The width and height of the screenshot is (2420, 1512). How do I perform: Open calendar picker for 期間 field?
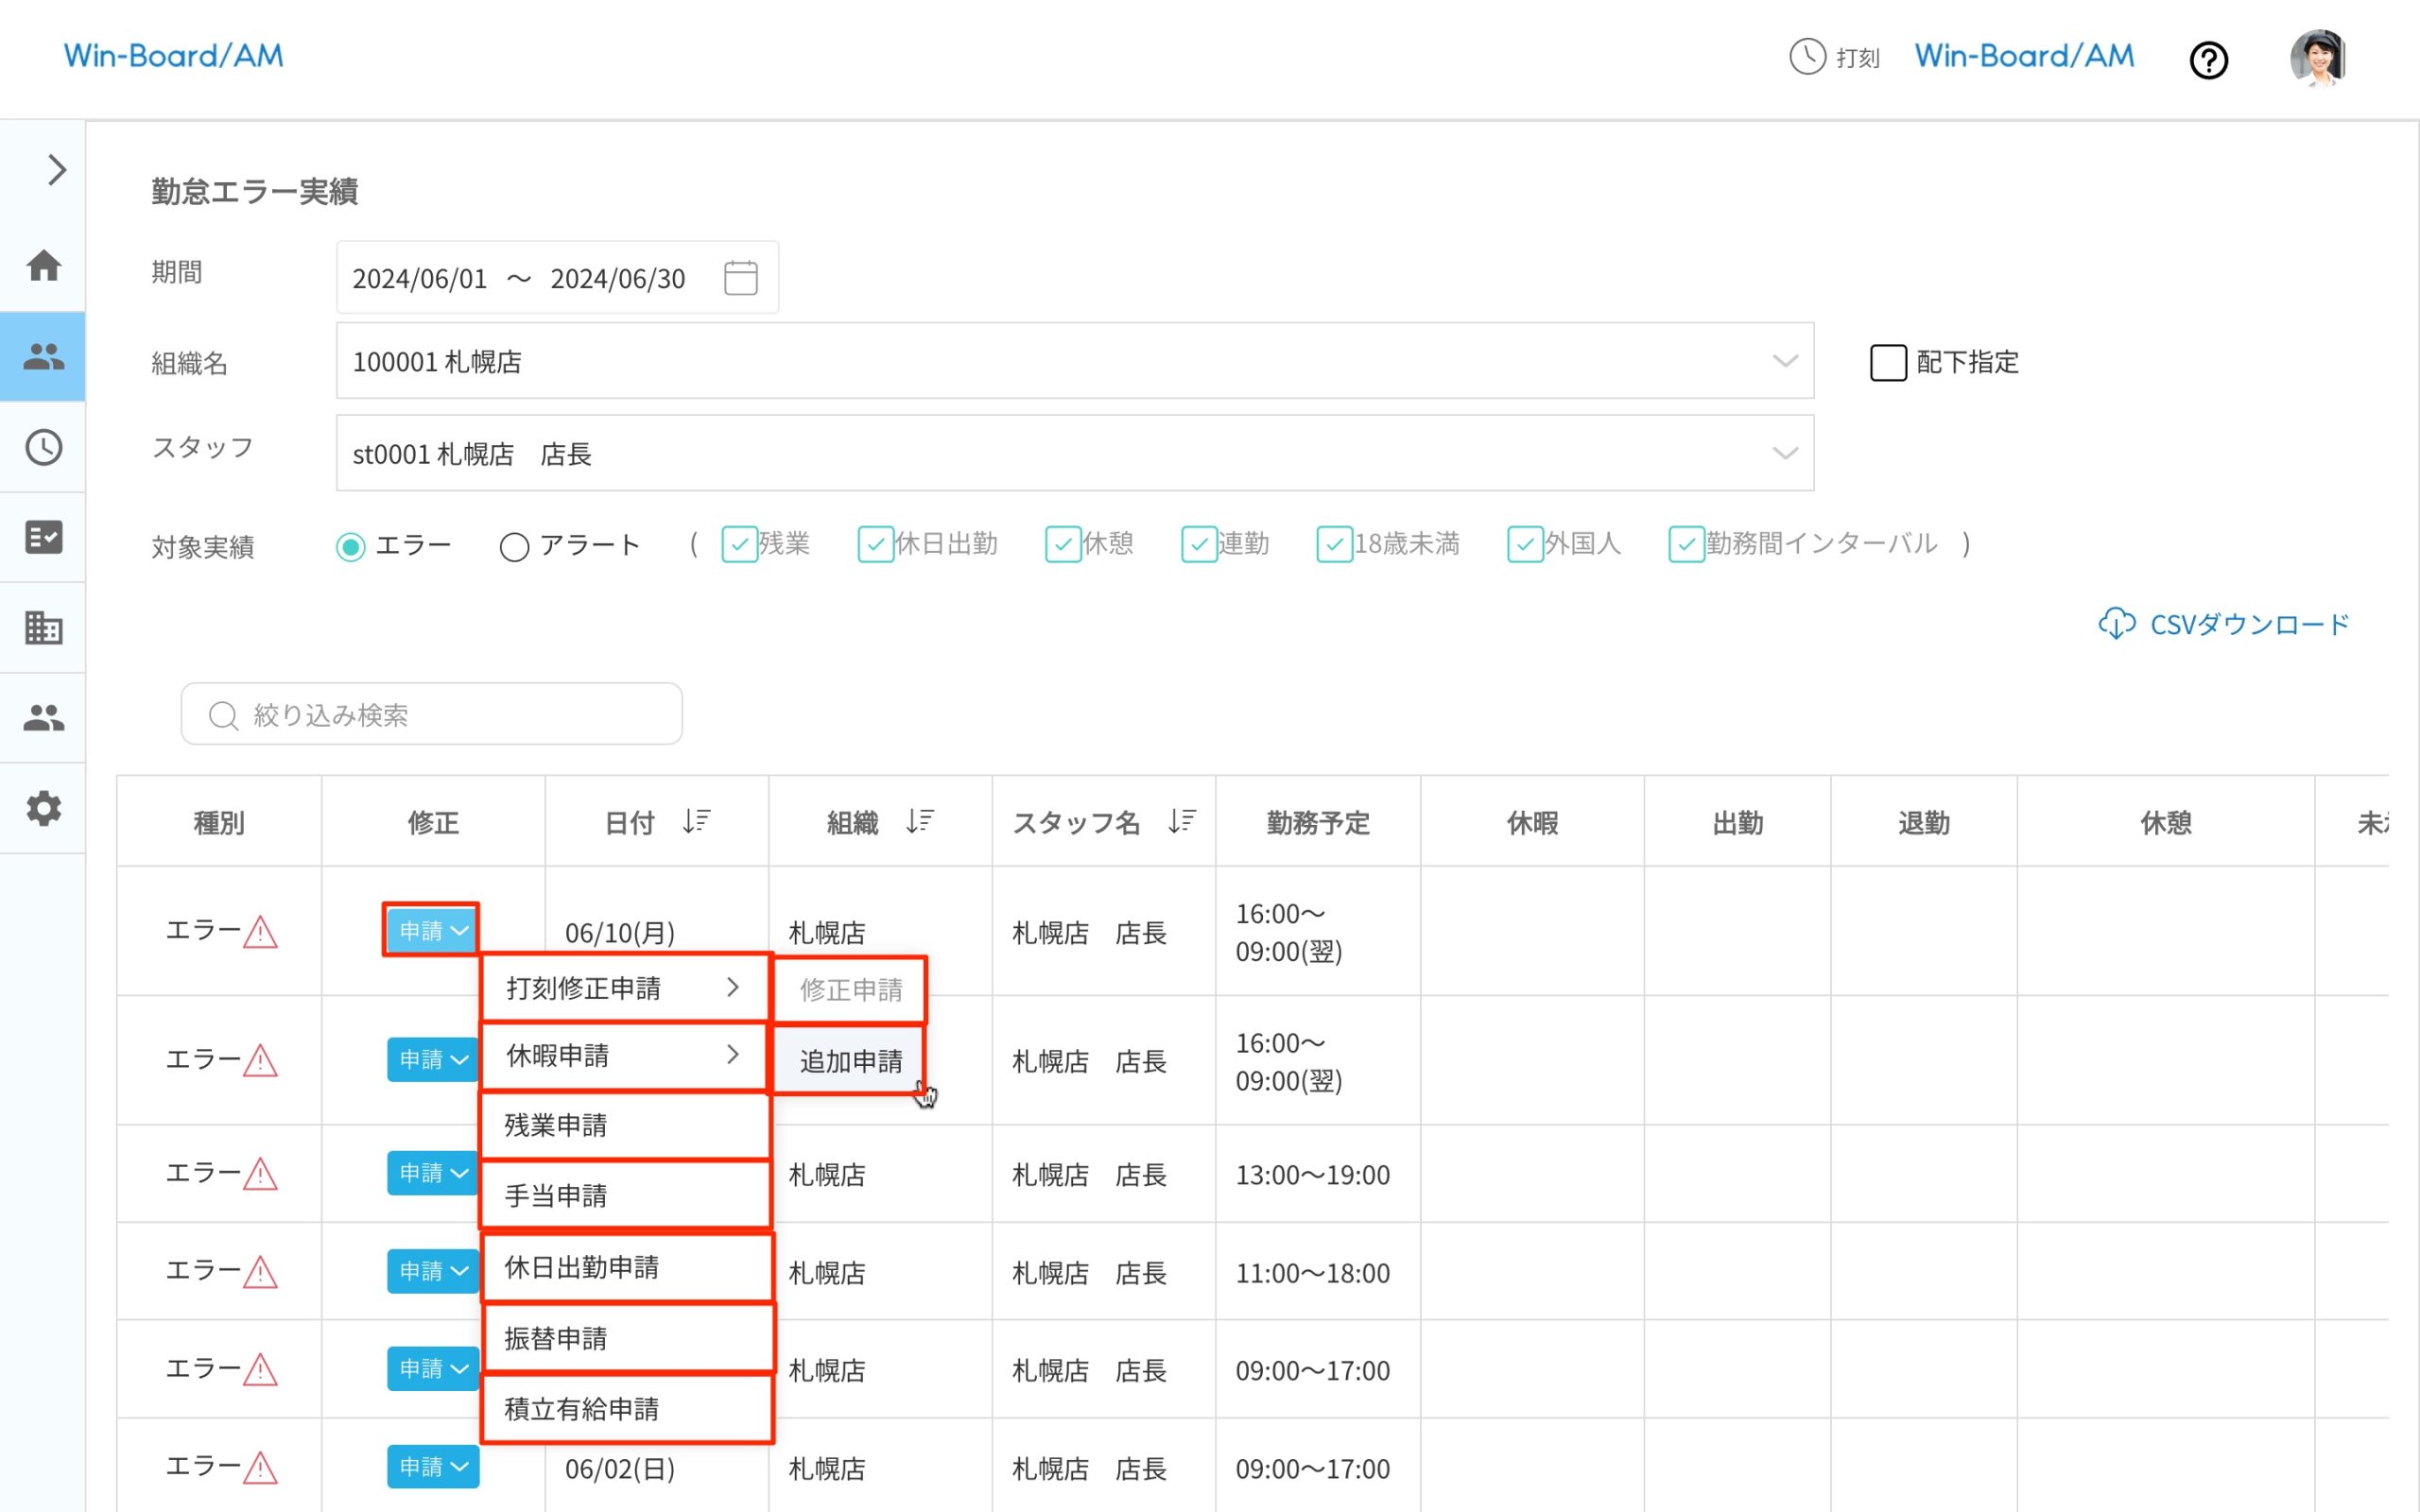740,278
